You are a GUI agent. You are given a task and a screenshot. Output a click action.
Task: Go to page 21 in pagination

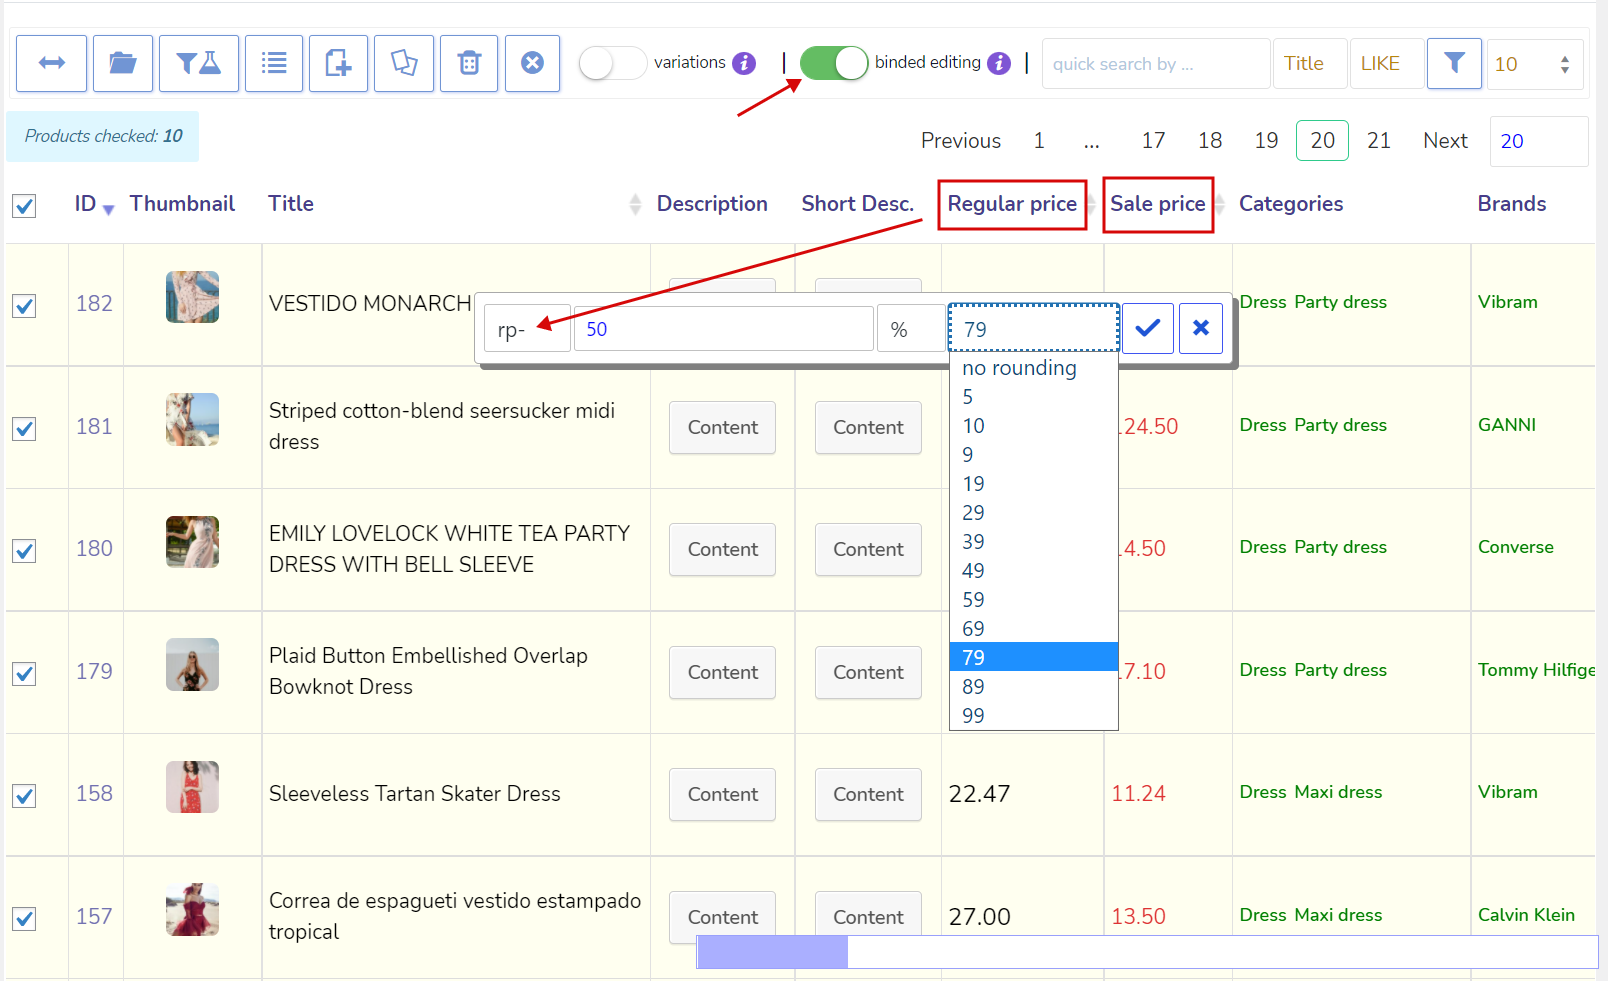pos(1379,141)
